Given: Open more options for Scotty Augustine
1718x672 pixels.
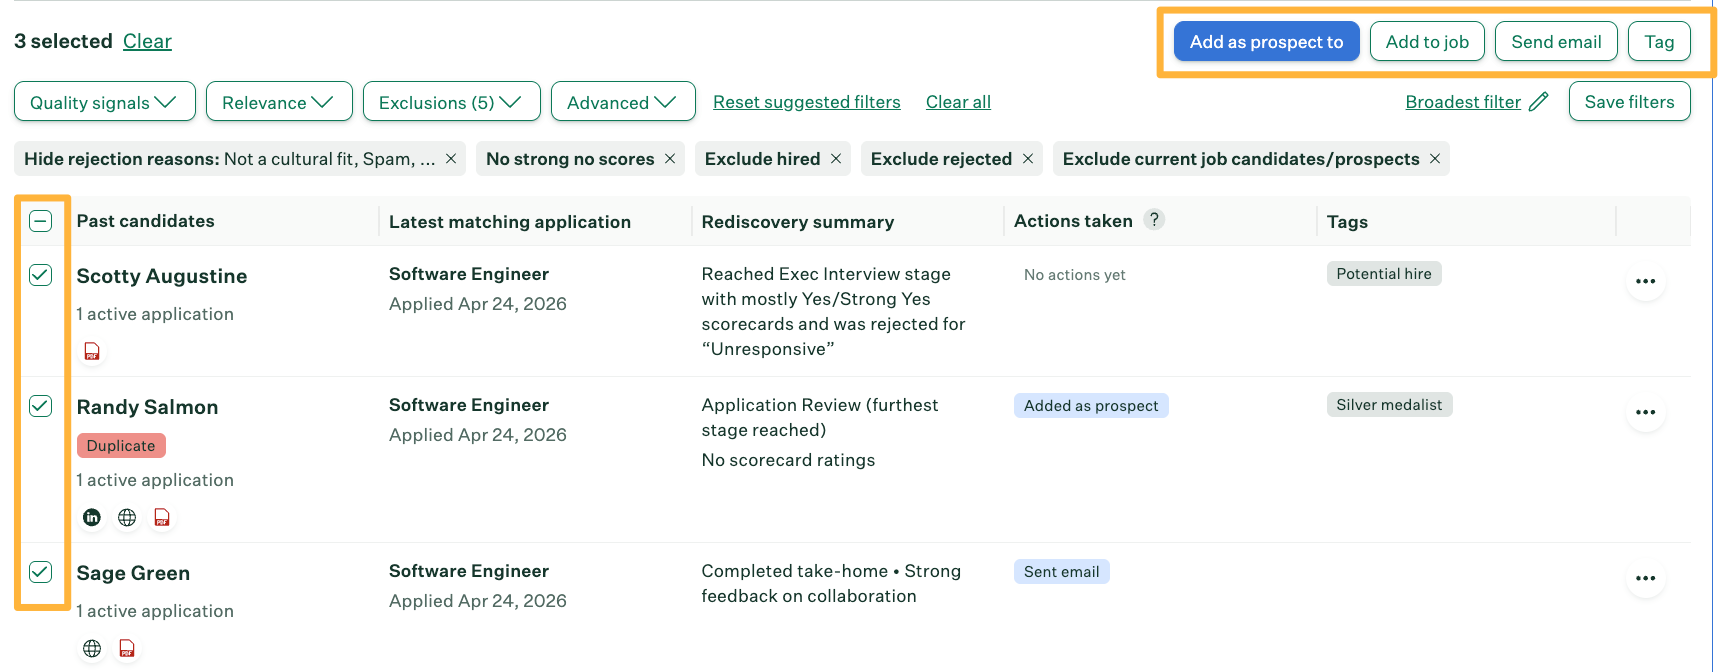Looking at the screenshot, I should coord(1645,281).
